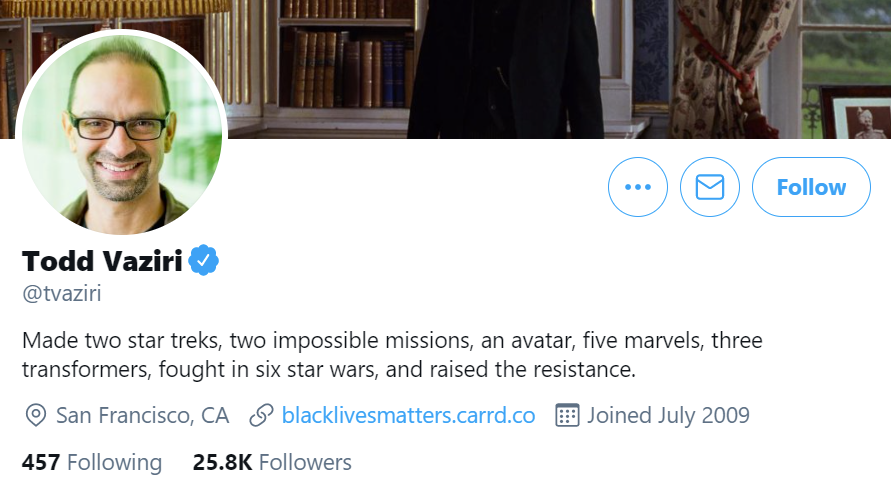The width and height of the screenshot is (891, 483).
Task: Click the location pin icon
Action: (x=36, y=415)
